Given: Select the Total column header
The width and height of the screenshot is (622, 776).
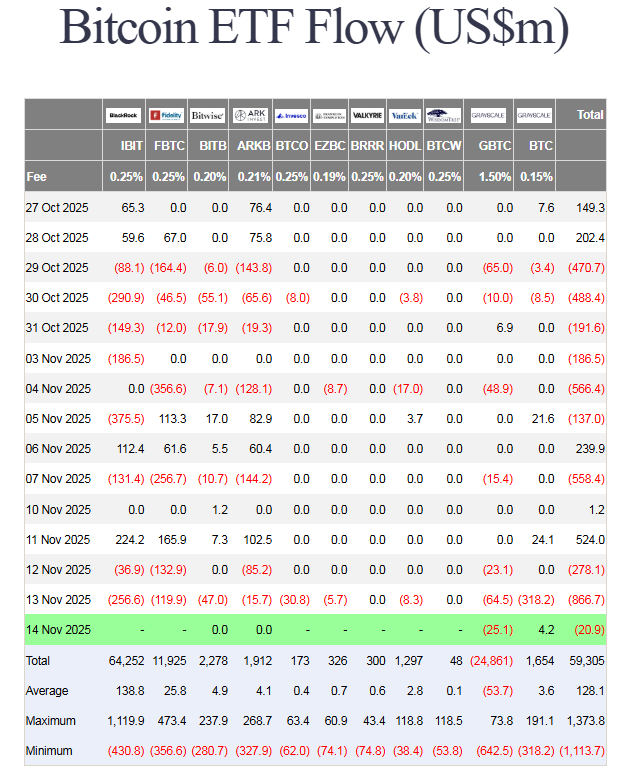Looking at the screenshot, I should pyautogui.click(x=590, y=115).
